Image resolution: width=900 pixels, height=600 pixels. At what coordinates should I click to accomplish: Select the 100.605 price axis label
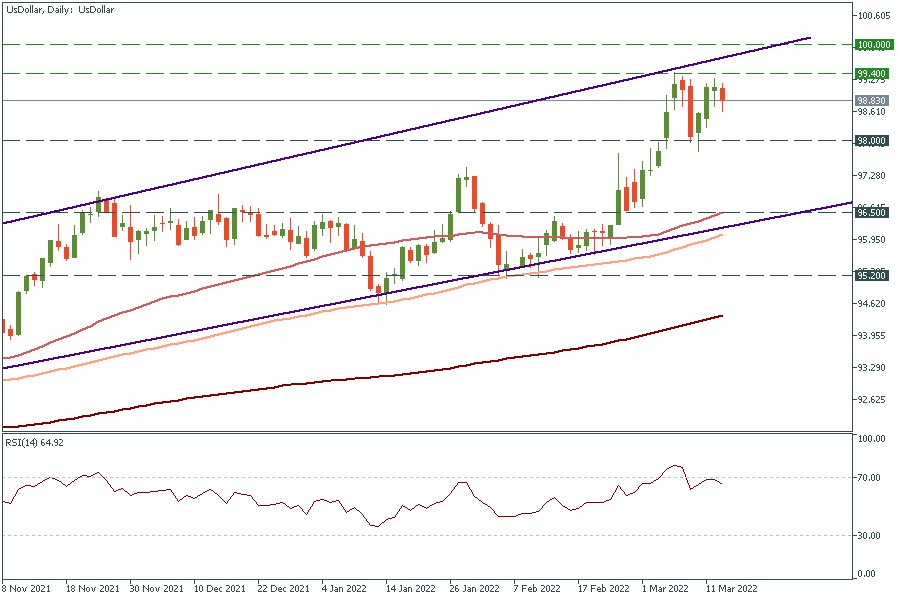[x=874, y=16]
